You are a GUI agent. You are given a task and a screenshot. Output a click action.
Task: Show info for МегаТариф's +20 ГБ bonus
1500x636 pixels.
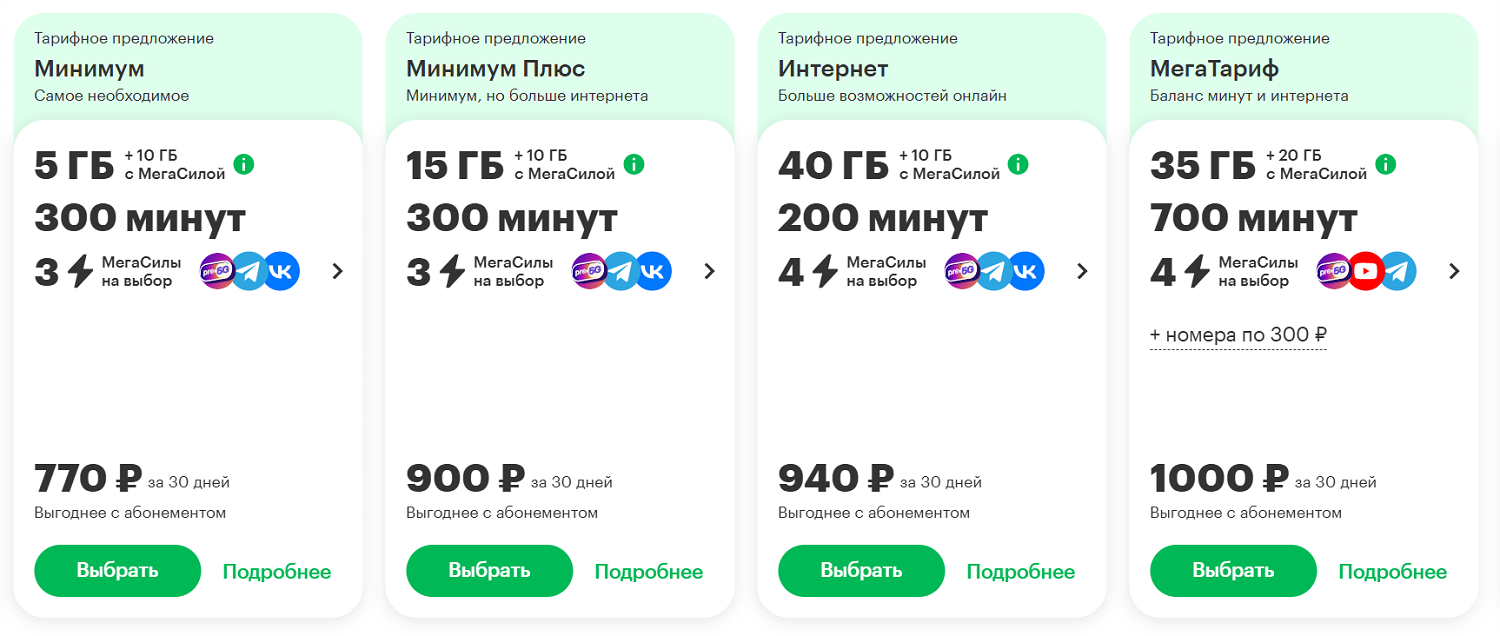1385,164
